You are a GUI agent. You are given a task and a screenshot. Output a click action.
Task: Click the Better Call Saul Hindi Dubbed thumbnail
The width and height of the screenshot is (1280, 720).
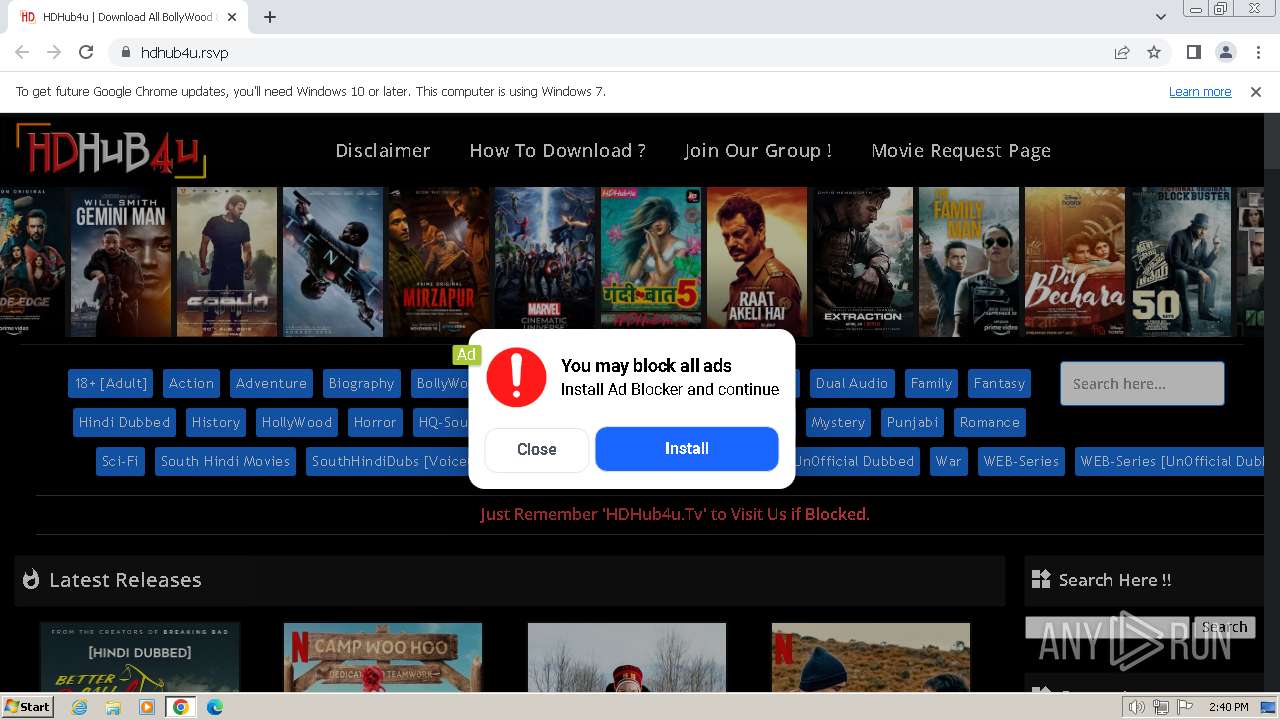pyautogui.click(x=140, y=657)
